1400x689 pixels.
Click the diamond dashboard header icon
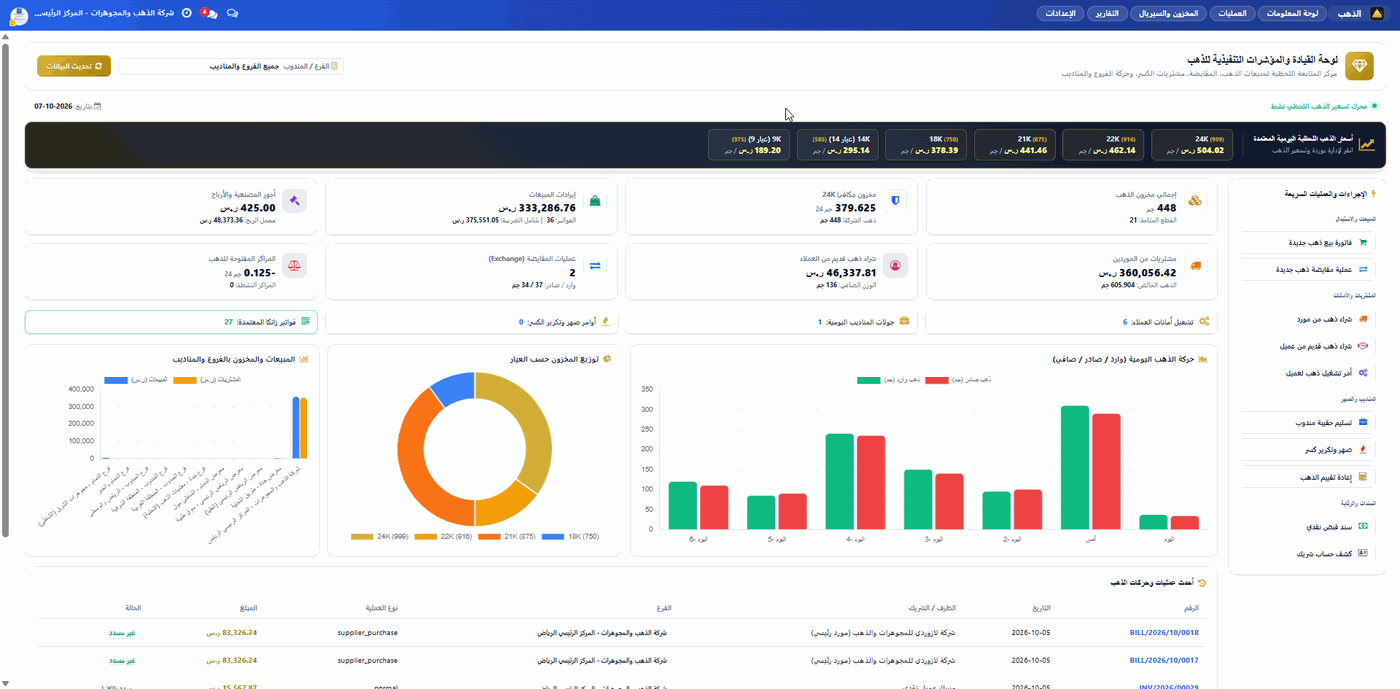(x=1359, y=66)
